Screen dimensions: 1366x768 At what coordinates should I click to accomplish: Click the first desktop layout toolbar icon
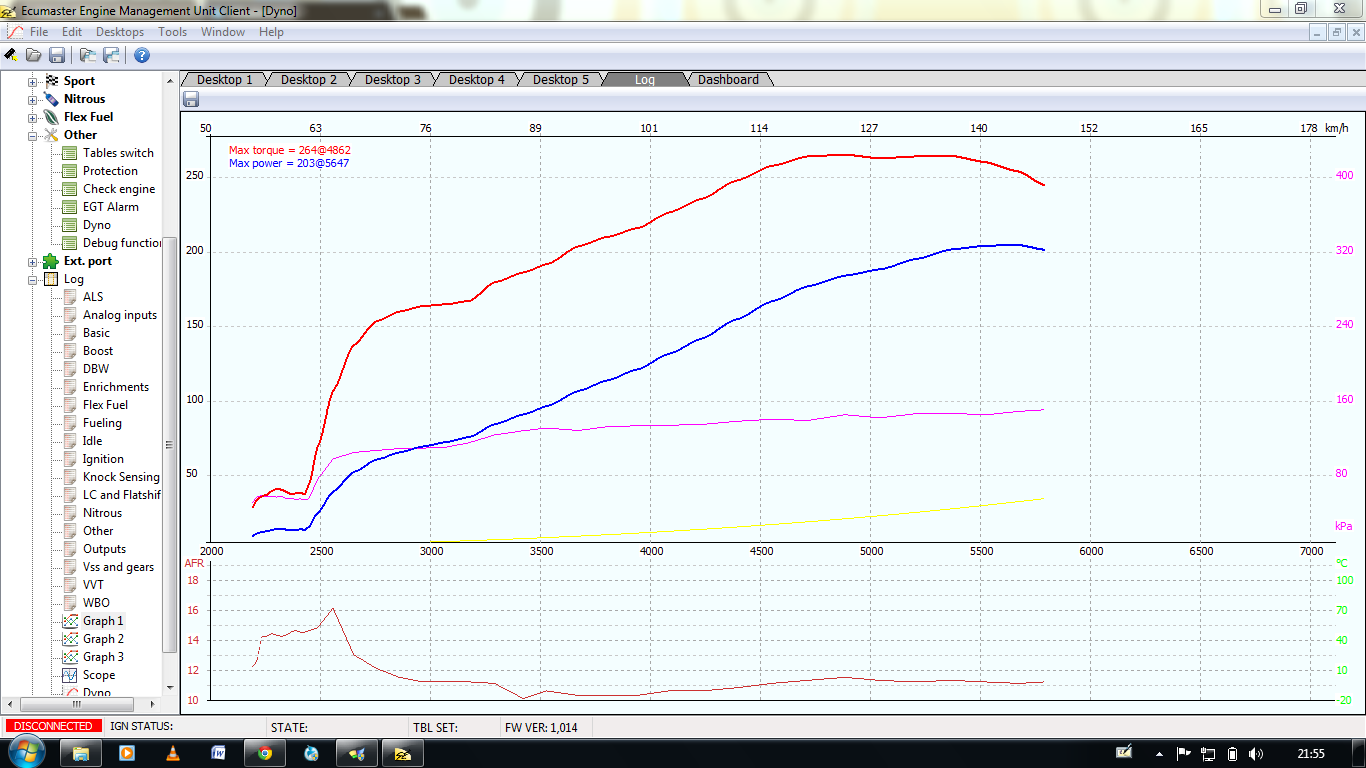pyautogui.click(x=88, y=55)
